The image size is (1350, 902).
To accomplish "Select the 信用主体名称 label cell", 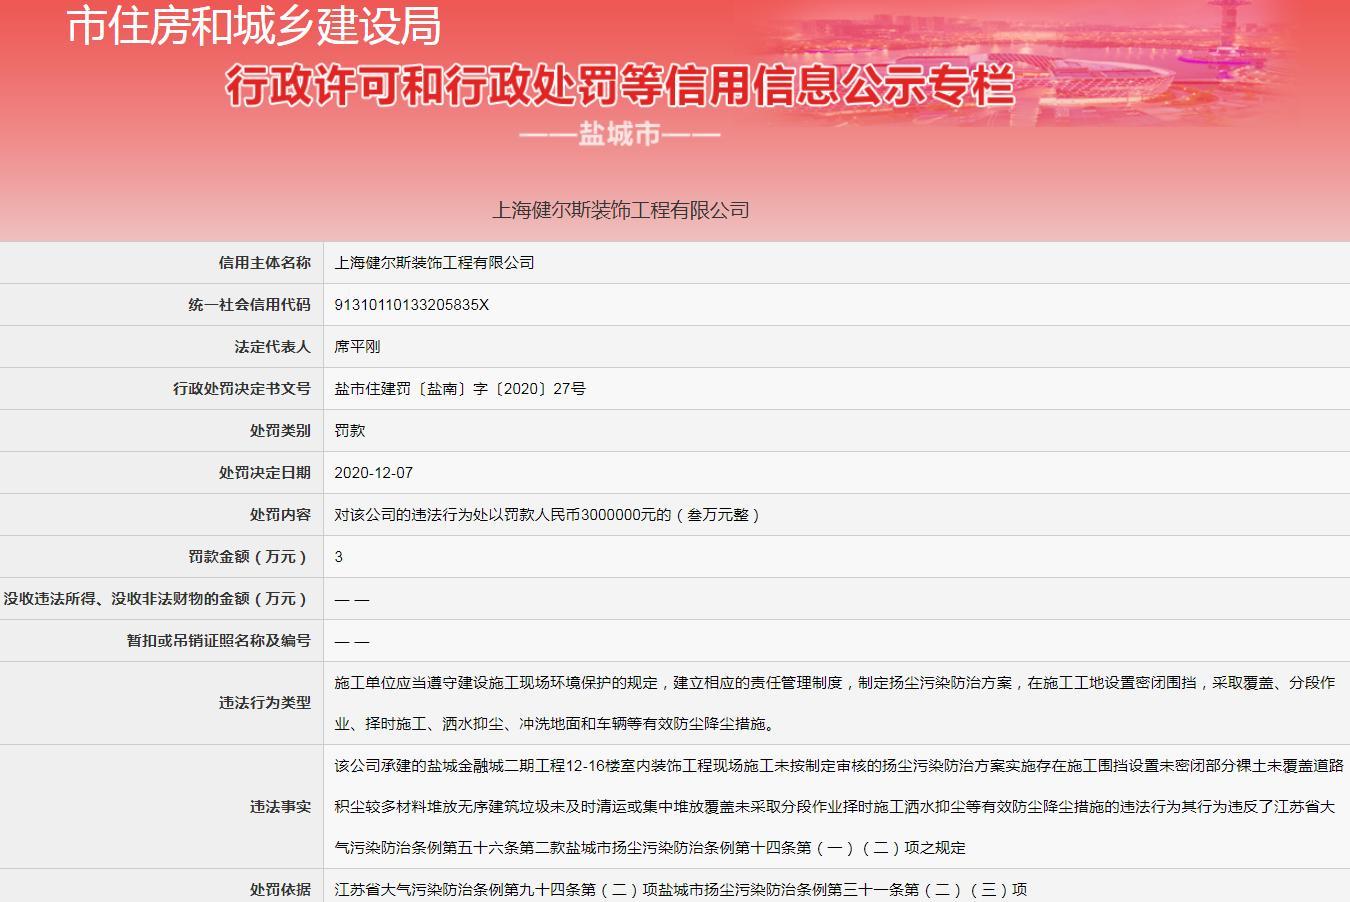I will [x=265, y=262].
